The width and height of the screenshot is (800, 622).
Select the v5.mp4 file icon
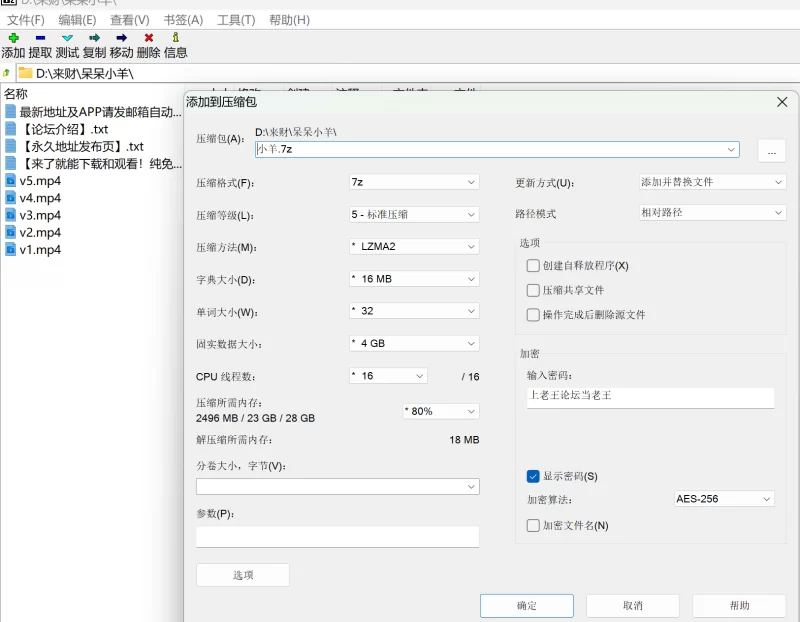(x=10, y=180)
